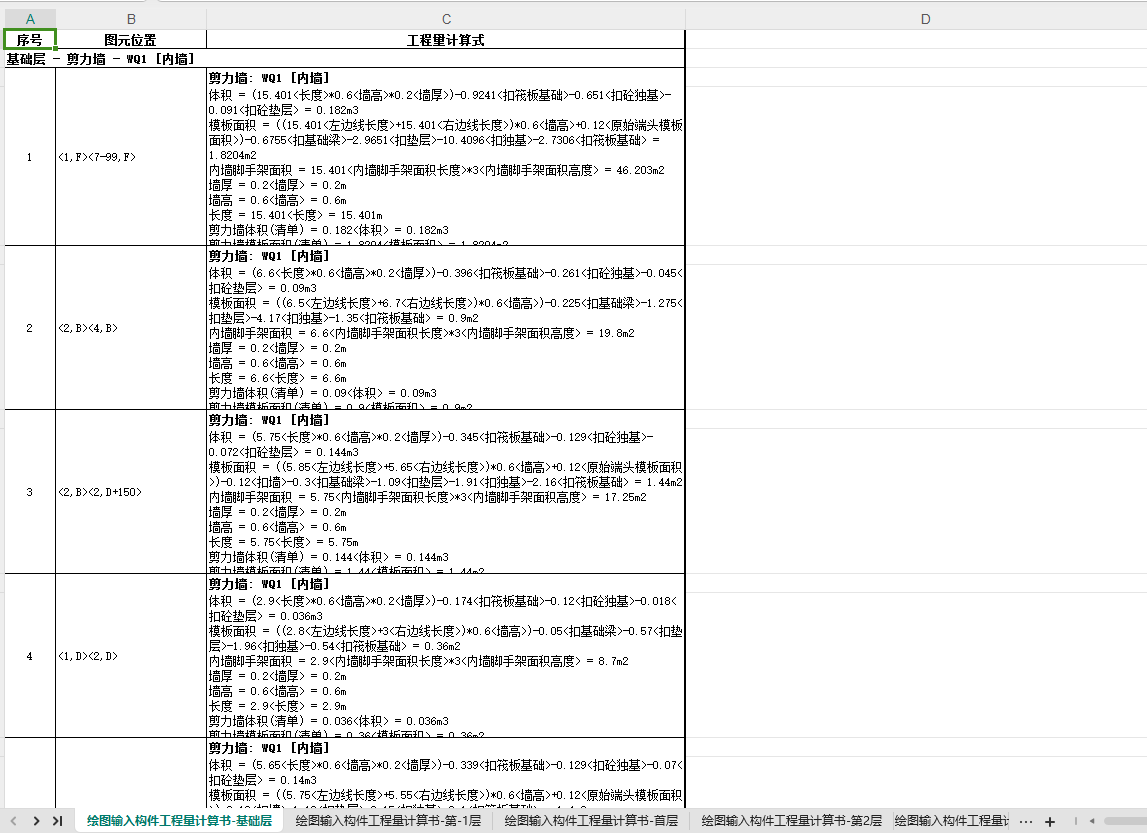Image resolution: width=1147 pixels, height=833 pixels.
Task: Click the 图元位置 header cell
Action: tap(131, 39)
